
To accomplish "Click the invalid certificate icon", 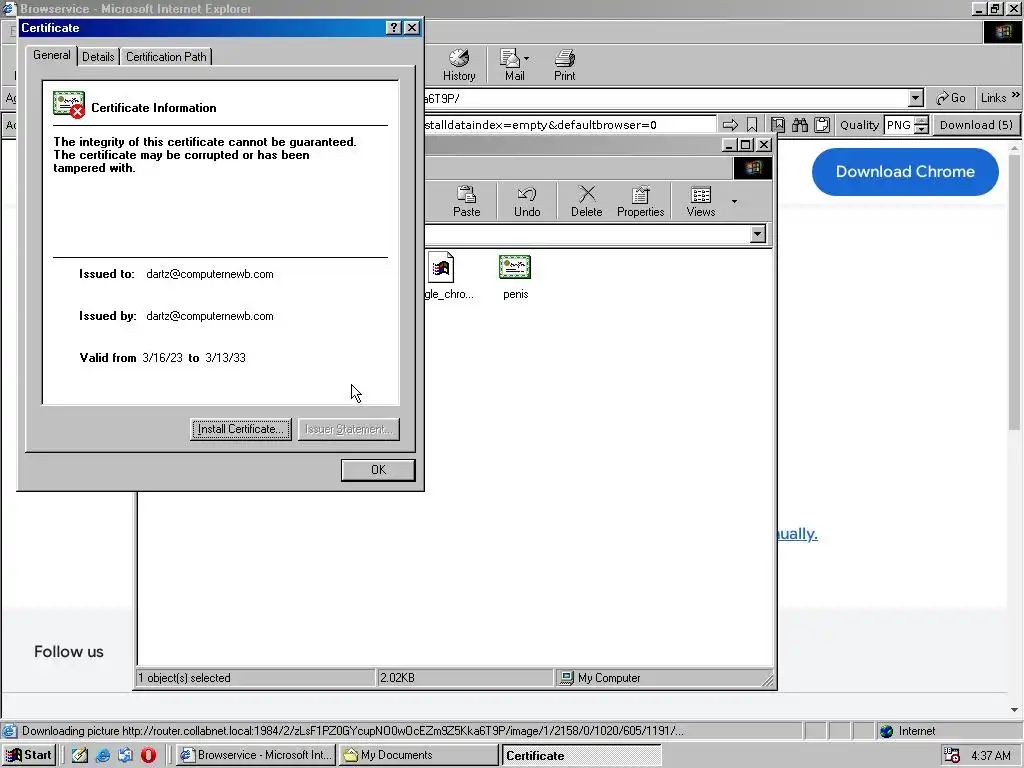I will pos(69,104).
